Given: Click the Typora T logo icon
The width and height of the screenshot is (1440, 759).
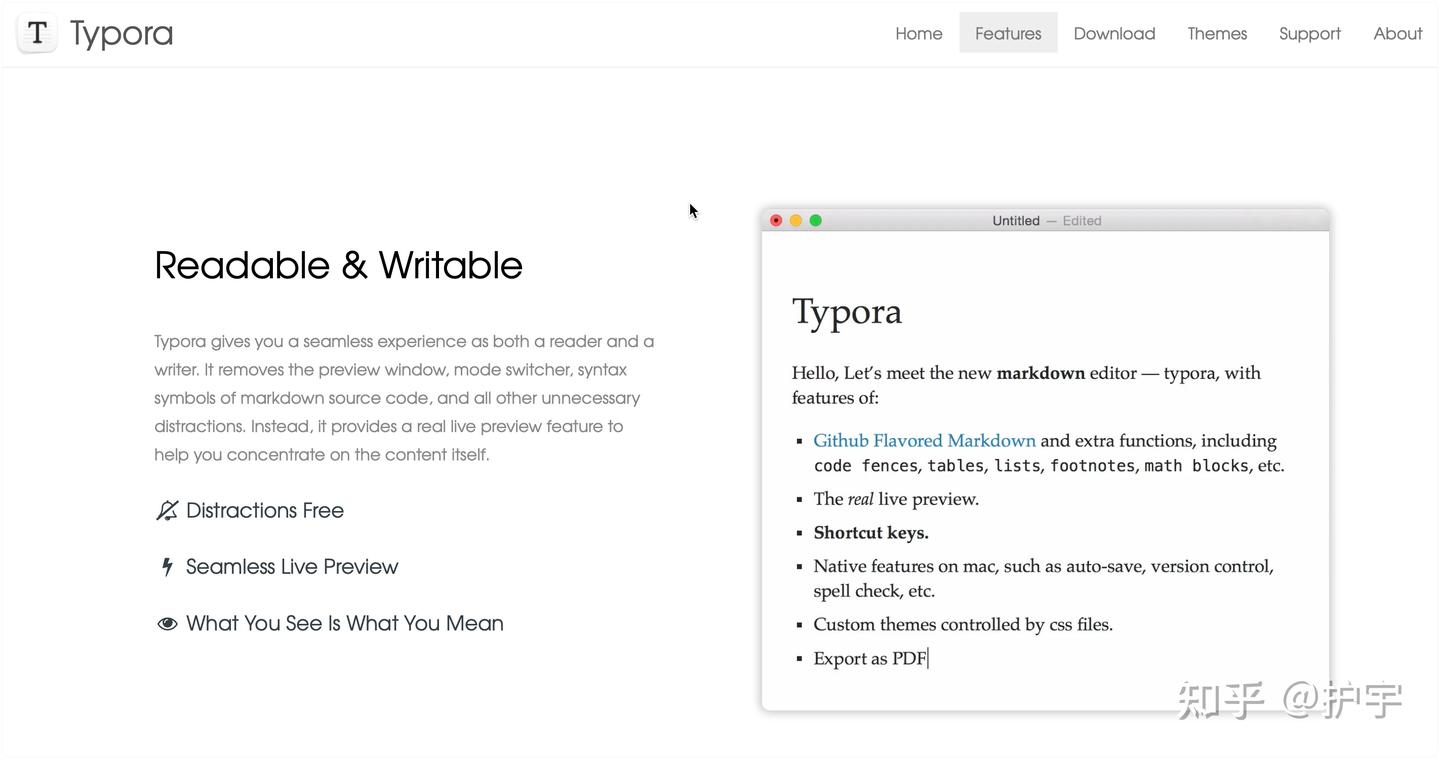Looking at the screenshot, I should coord(37,33).
